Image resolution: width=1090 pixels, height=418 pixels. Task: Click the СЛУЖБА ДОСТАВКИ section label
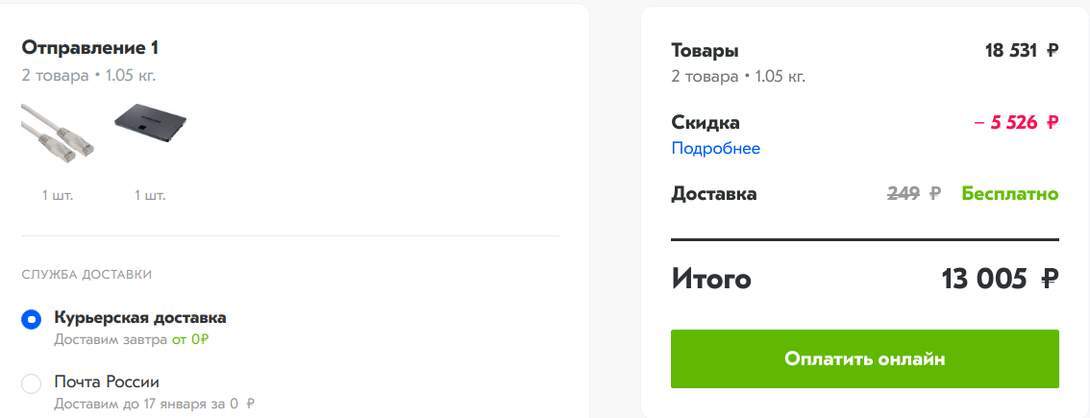(87, 275)
